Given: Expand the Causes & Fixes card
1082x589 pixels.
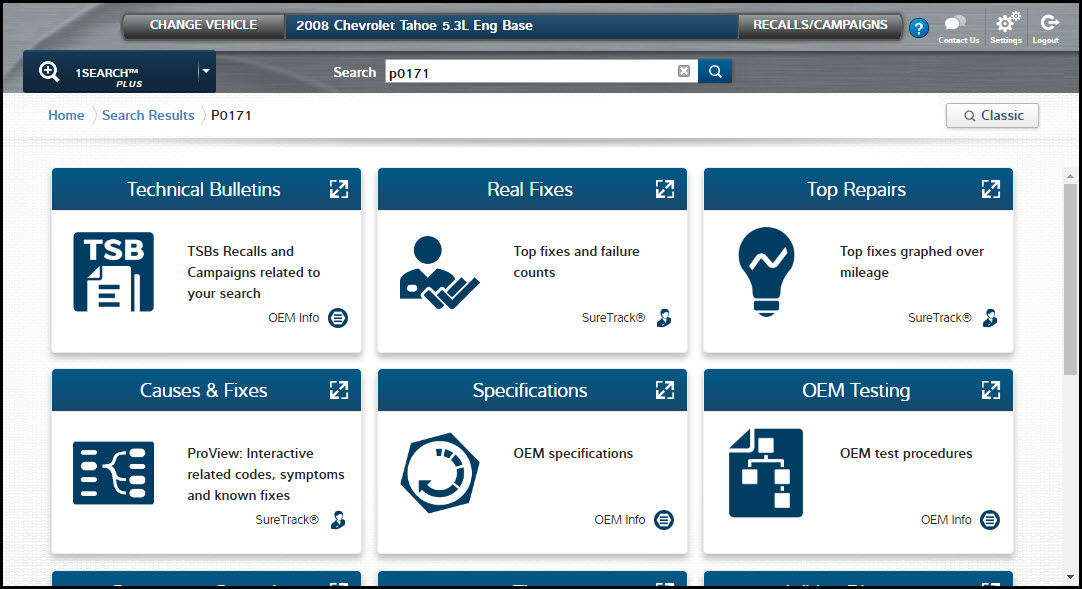Looking at the screenshot, I should pyautogui.click(x=339, y=390).
